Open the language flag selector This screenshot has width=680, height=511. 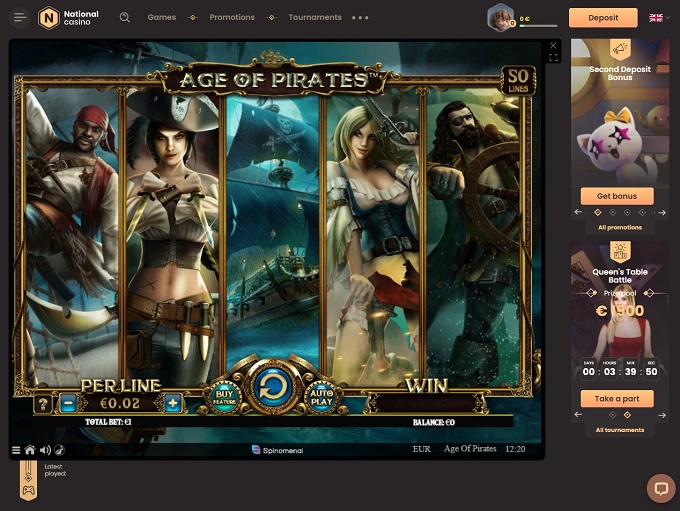656,18
